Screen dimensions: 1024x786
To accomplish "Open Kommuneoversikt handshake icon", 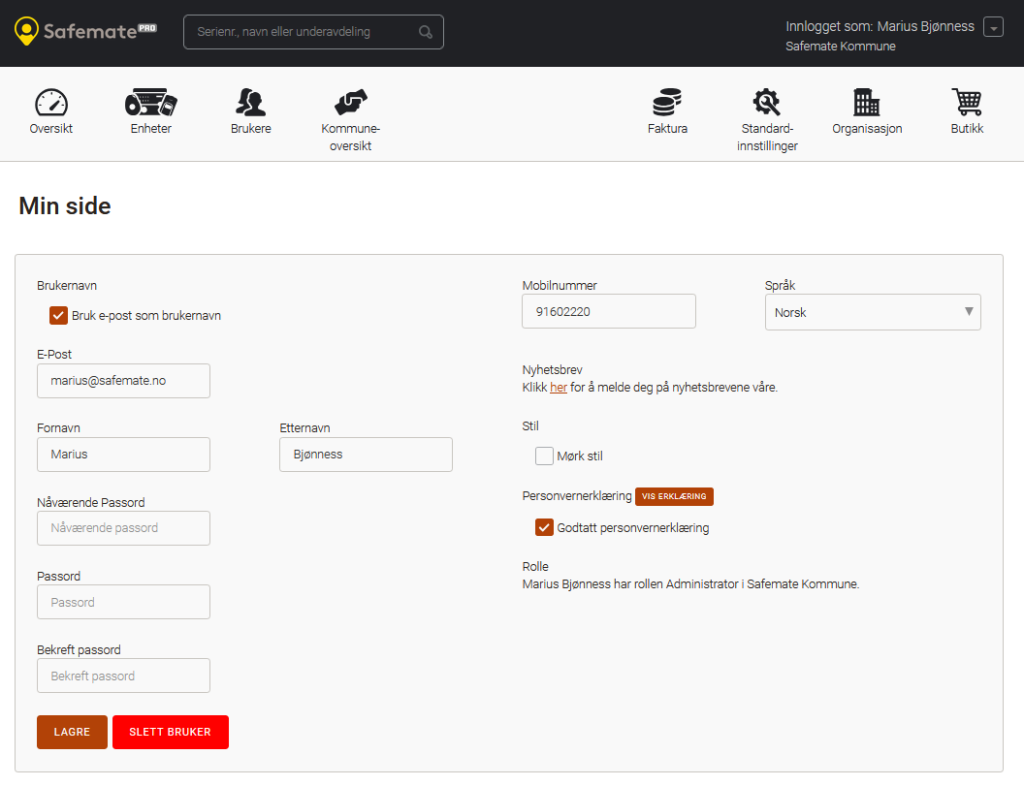I will click(x=351, y=102).
